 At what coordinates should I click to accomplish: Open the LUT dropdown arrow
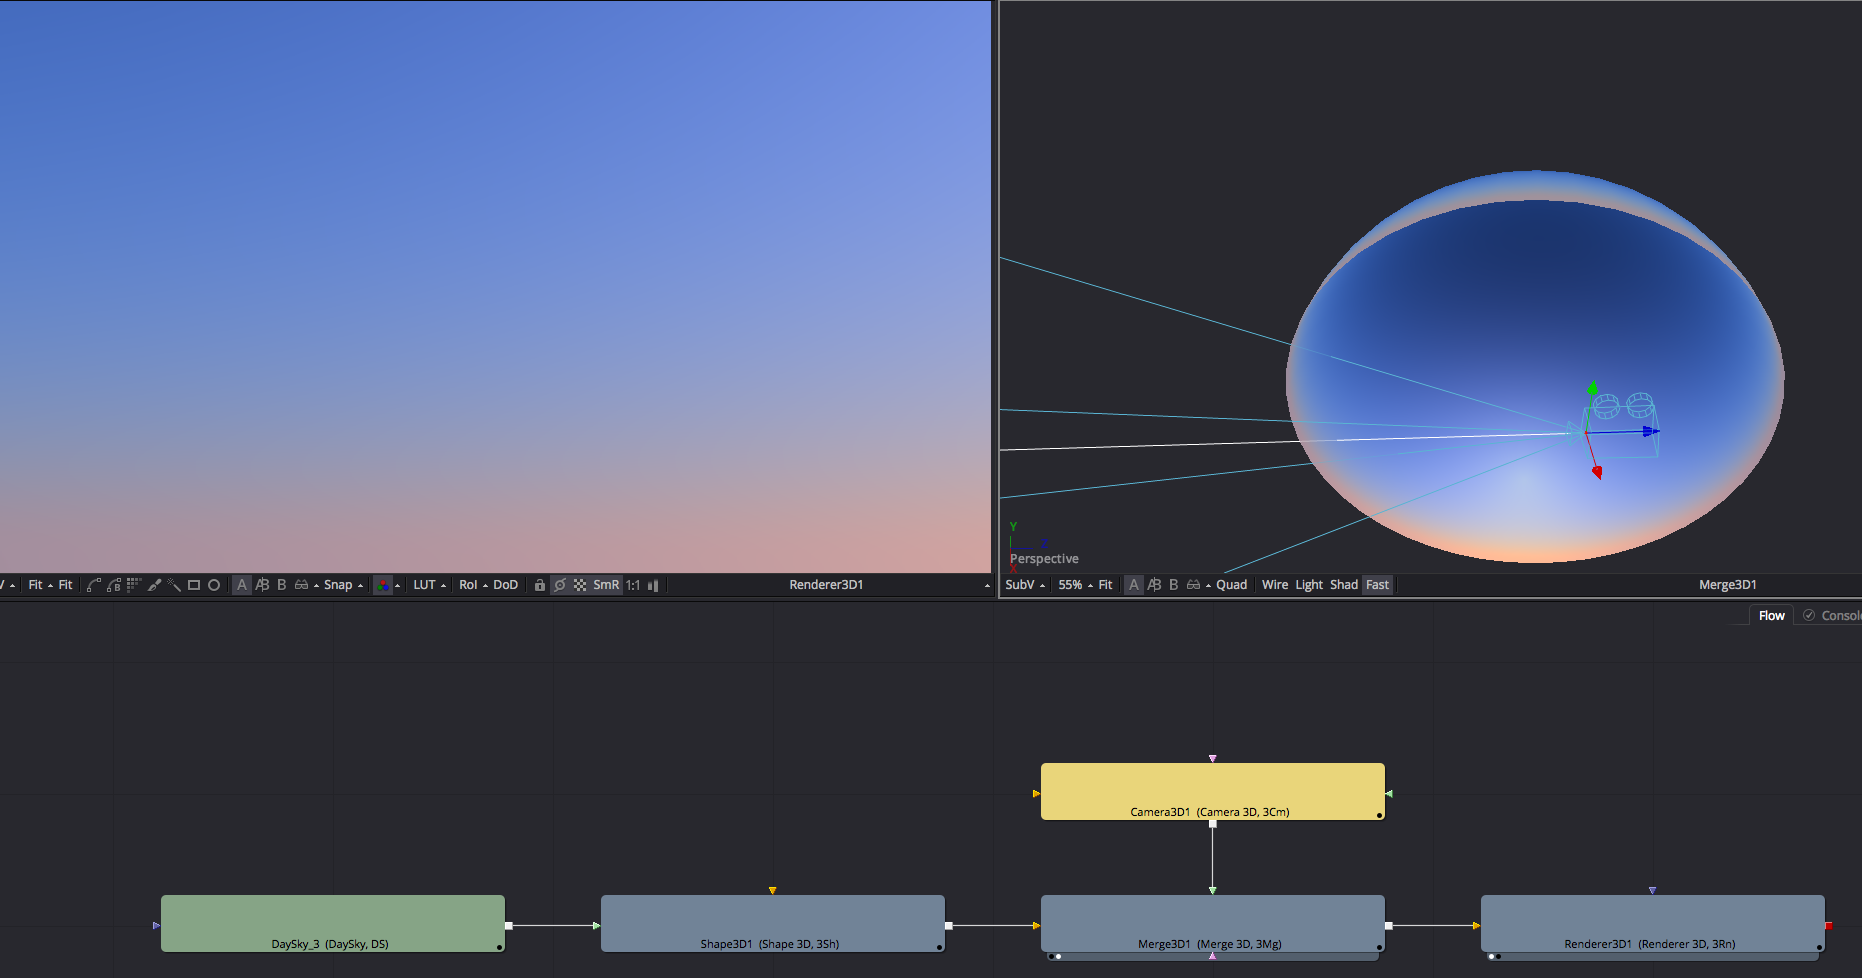pos(444,586)
